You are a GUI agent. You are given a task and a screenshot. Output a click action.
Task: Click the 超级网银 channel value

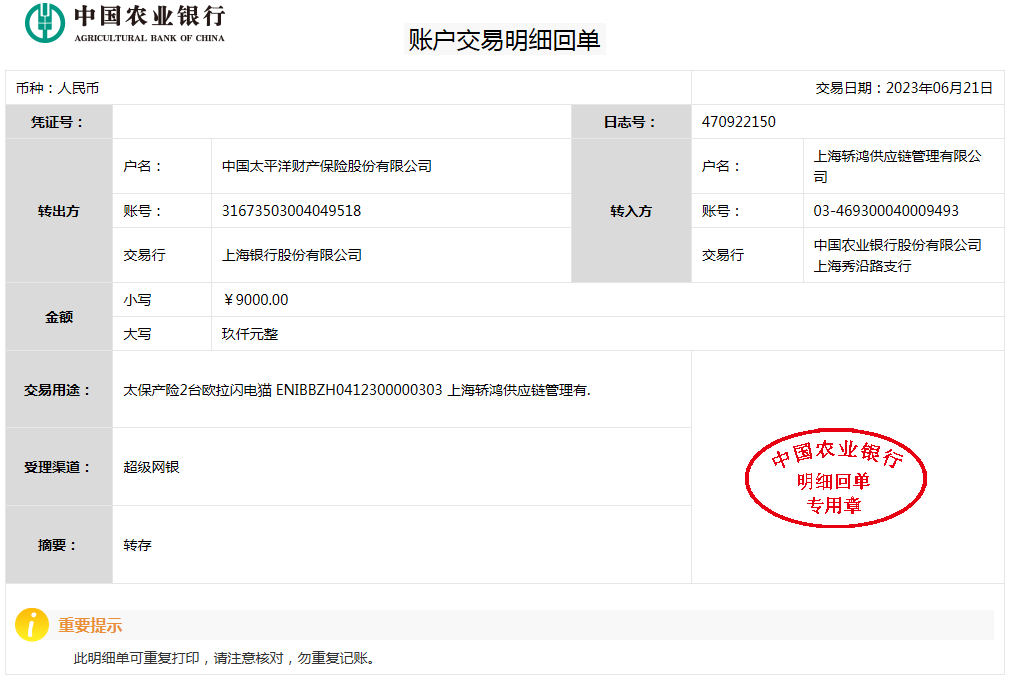pyautogui.click(x=151, y=467)
